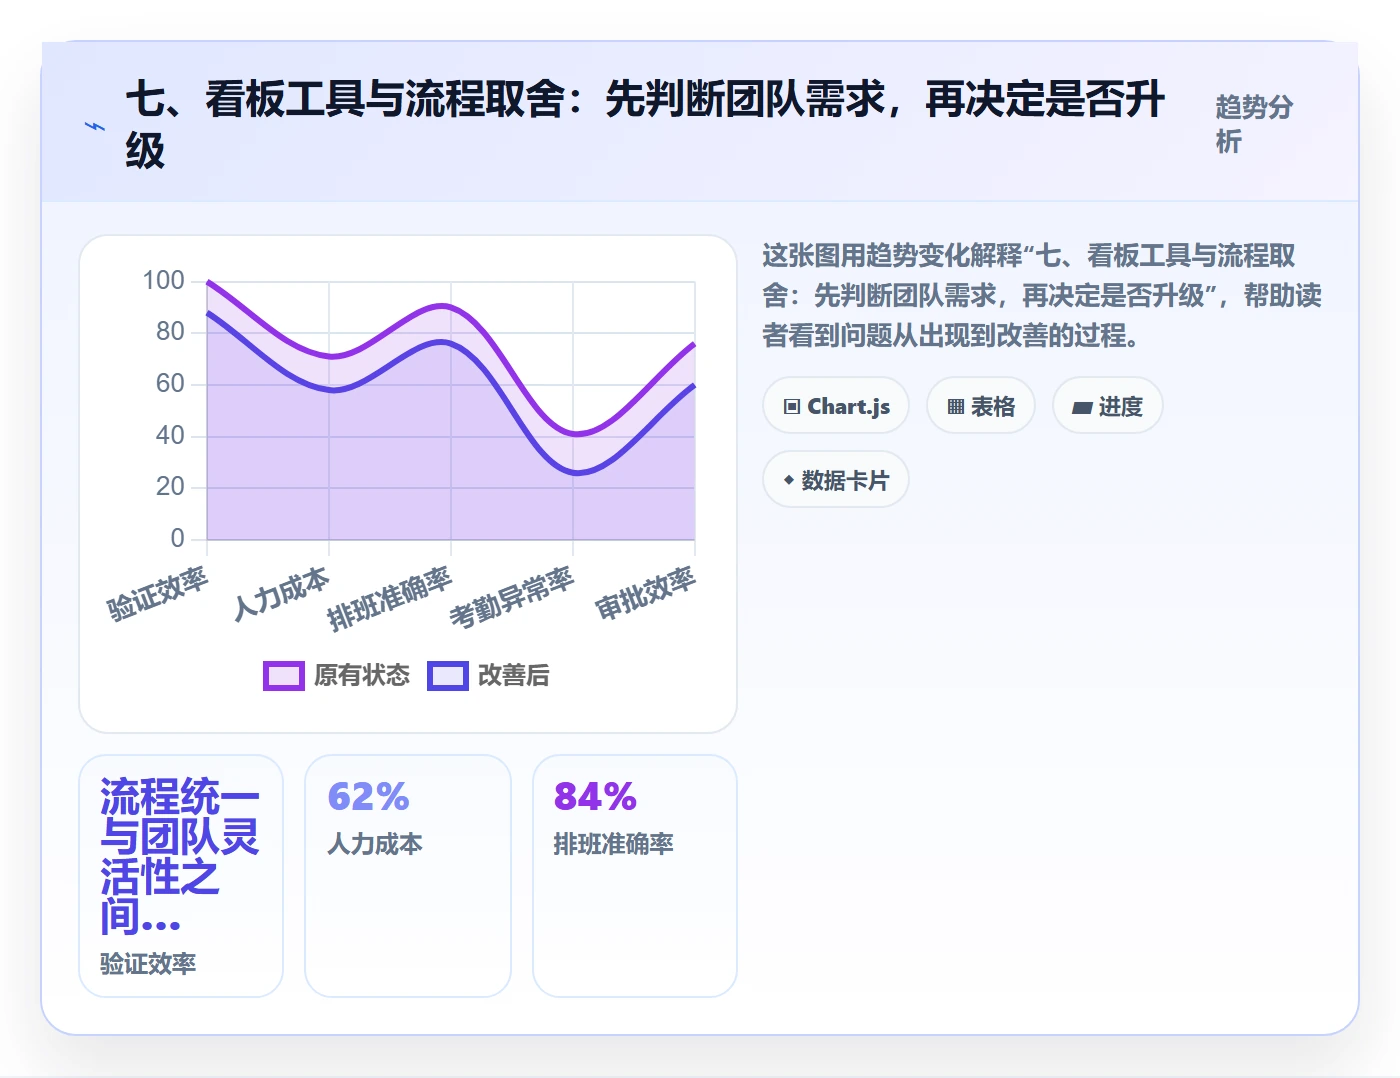Image resolution: width=1400 pixels, height=1078 pixels.
Task: Click the 审批效率 x-axis label
Action: (646, 594)
